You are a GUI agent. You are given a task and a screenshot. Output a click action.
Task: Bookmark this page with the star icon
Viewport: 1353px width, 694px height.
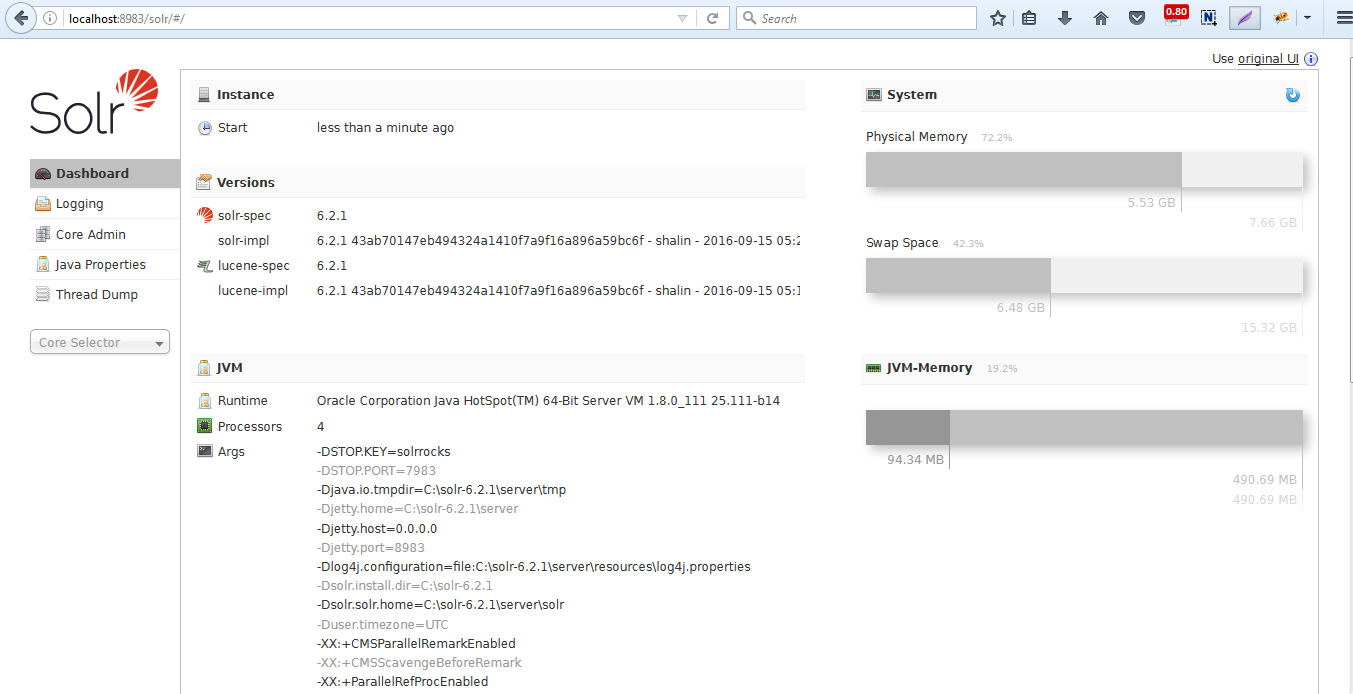997,18
